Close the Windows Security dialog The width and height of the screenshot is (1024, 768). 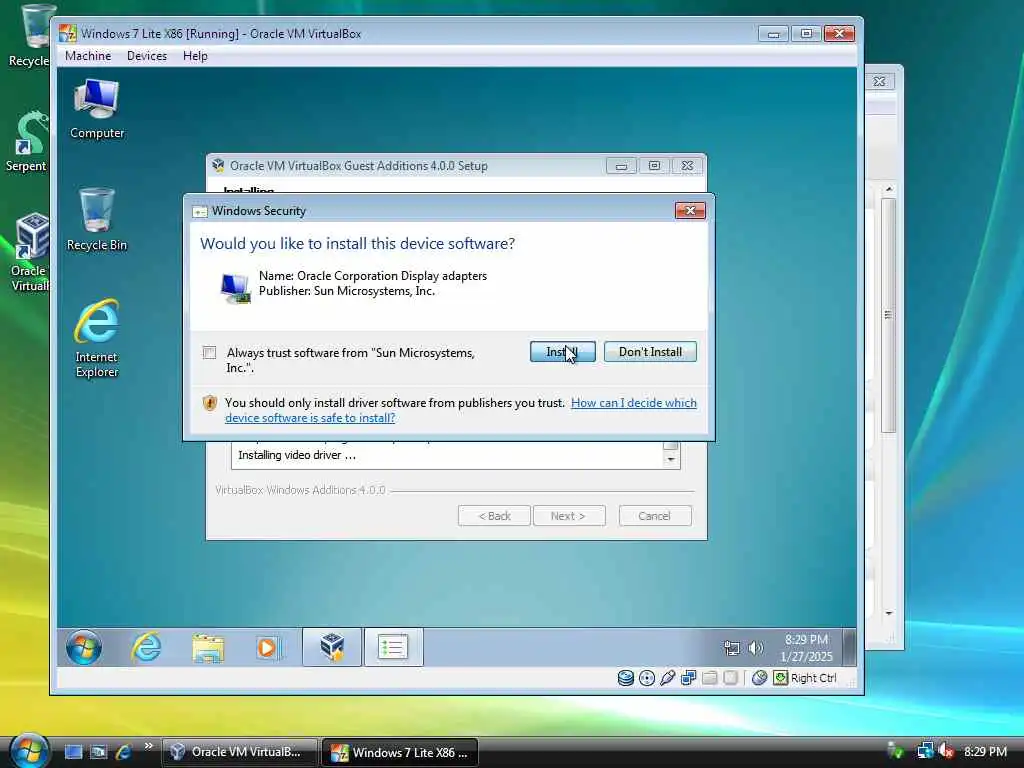[690, 210]
